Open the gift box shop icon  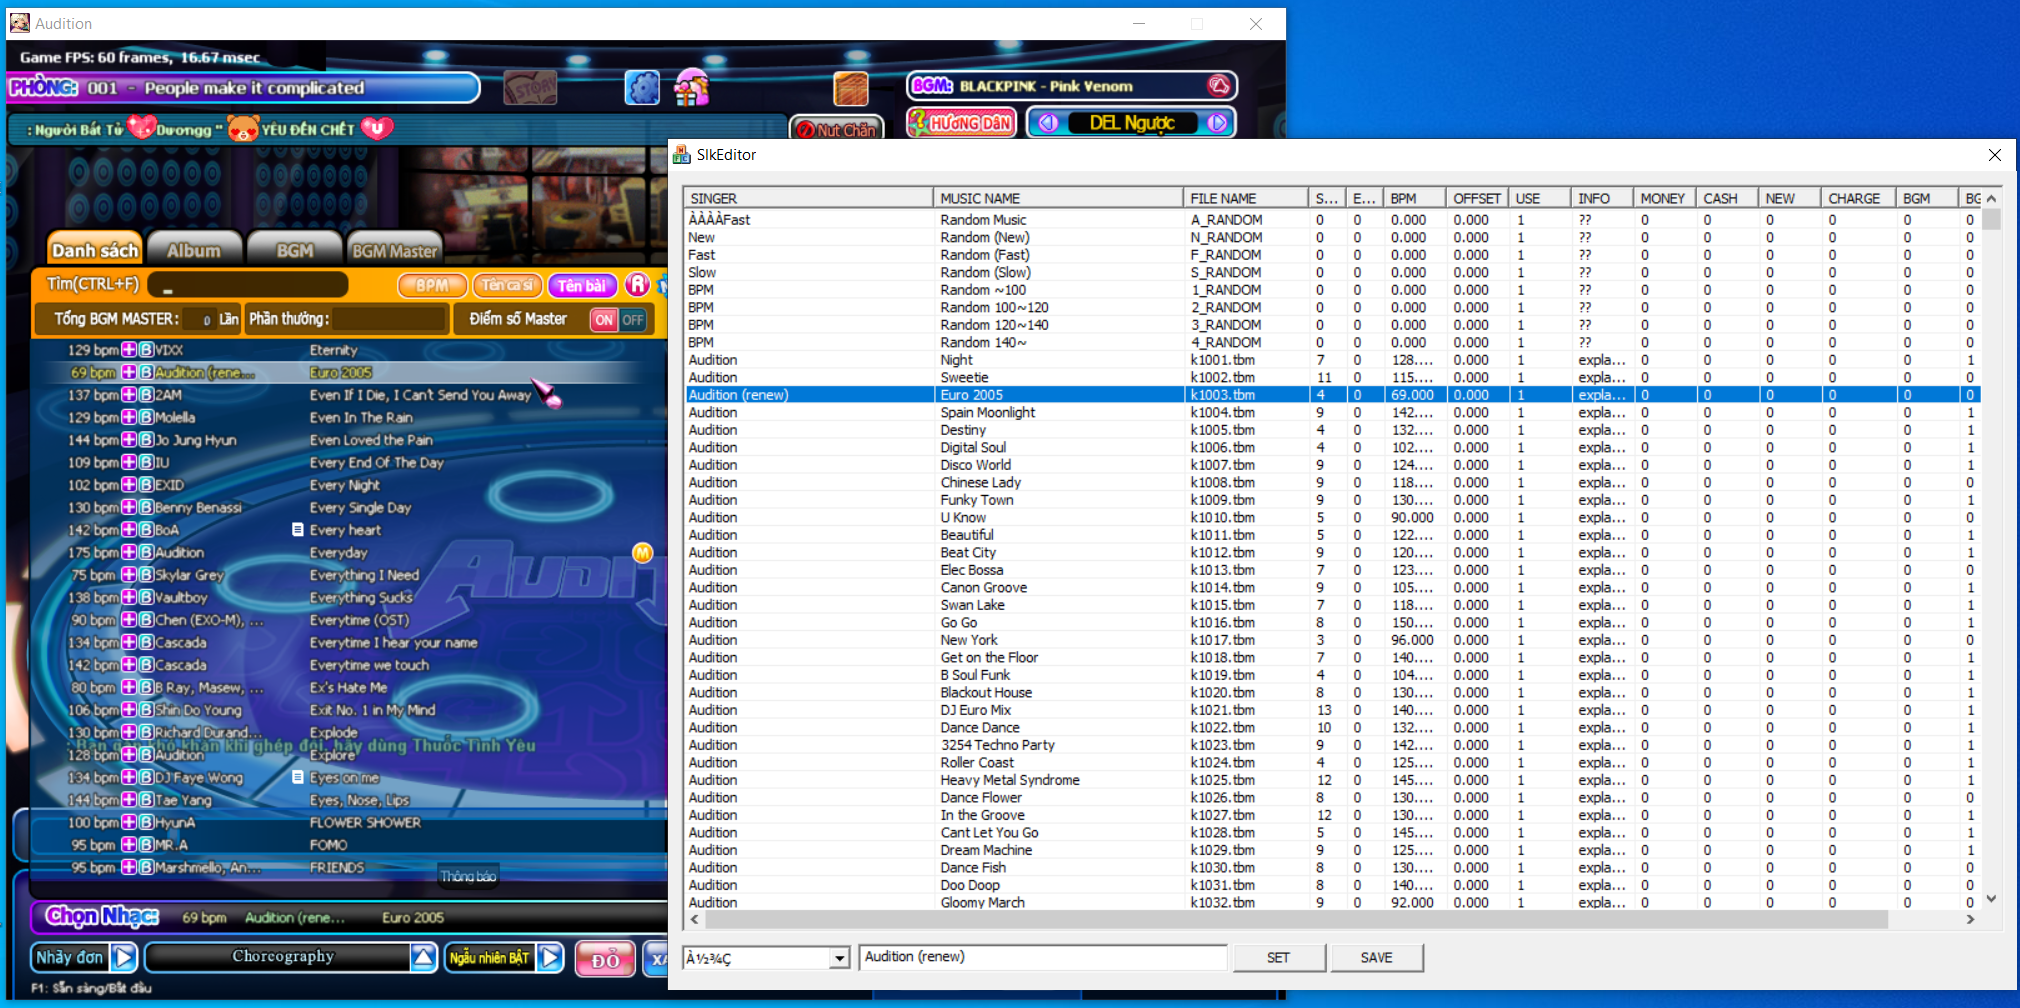point(691,88)
